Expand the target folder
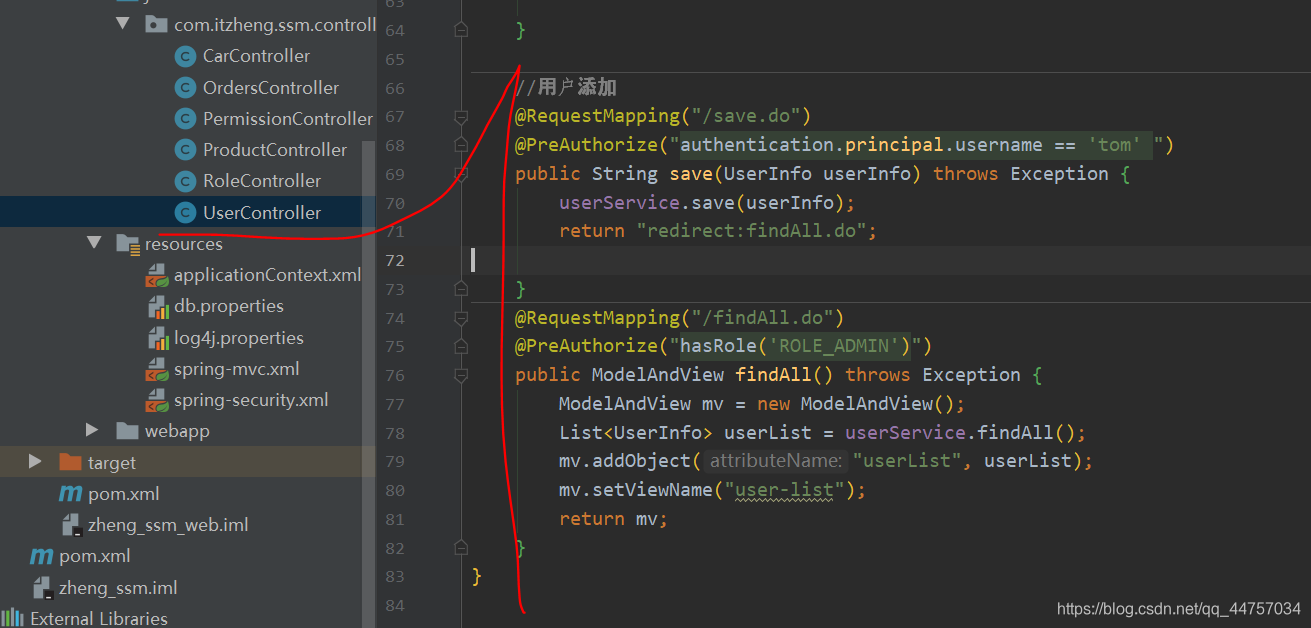 pyautogui.click(x=36, y=462)
